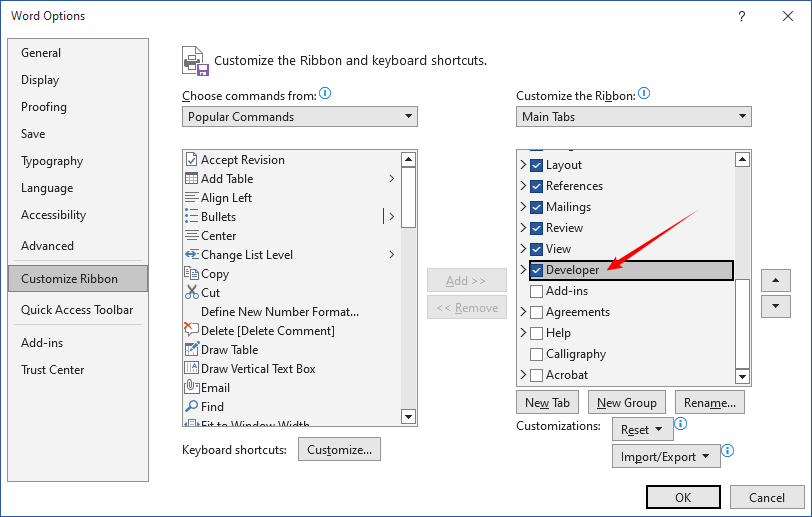Select the Accept Revision command icon
The height and width of the screenshot is (517, 812).
point(192,160)
